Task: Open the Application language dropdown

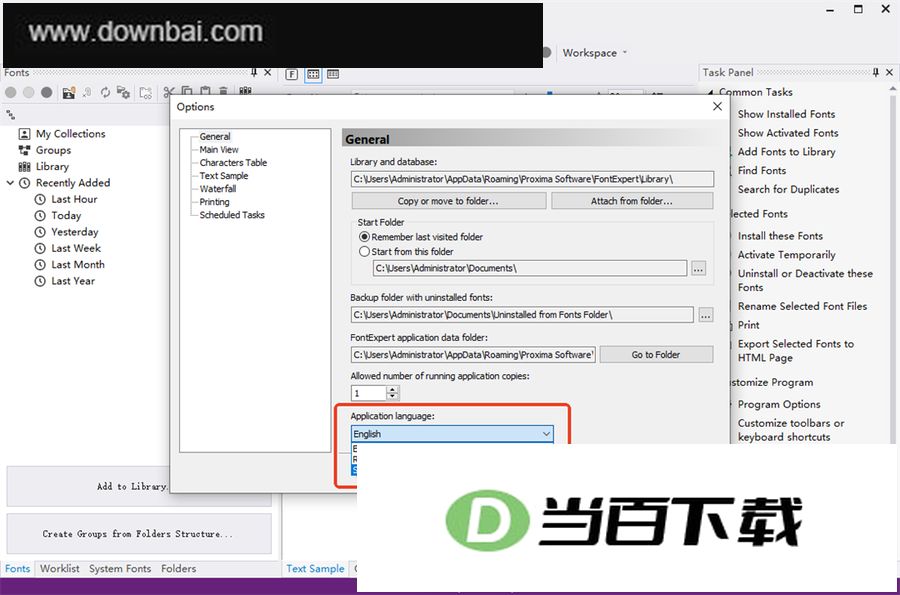Action: point(452,434)
